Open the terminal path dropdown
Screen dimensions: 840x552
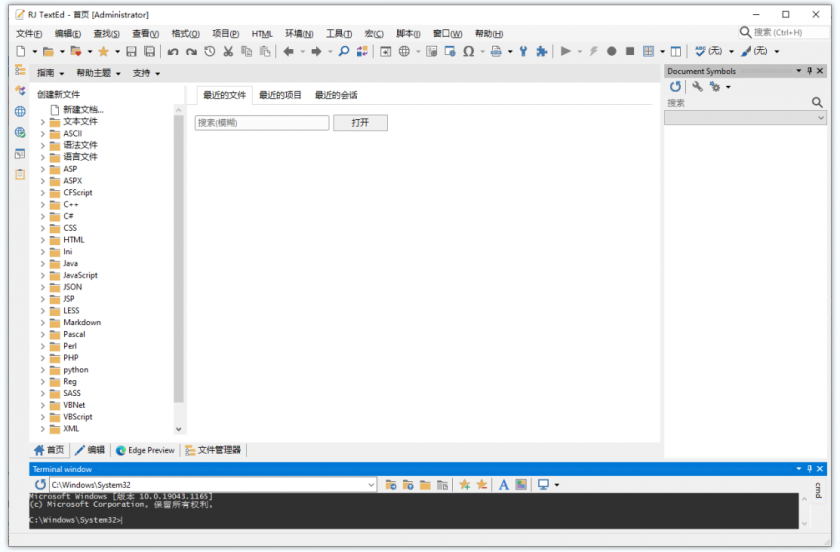pyautogui.click(x=371, y=484)
